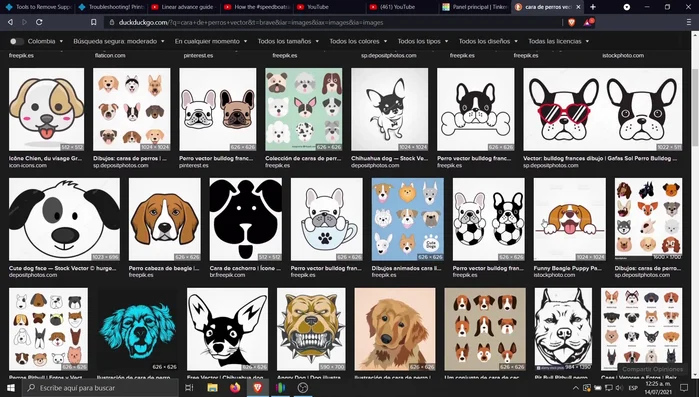This screenshot has height=397, width=699.
Task: Open the 'Búsqueda segura: moderado' dropdown
Action: click(x=119, y=41)
